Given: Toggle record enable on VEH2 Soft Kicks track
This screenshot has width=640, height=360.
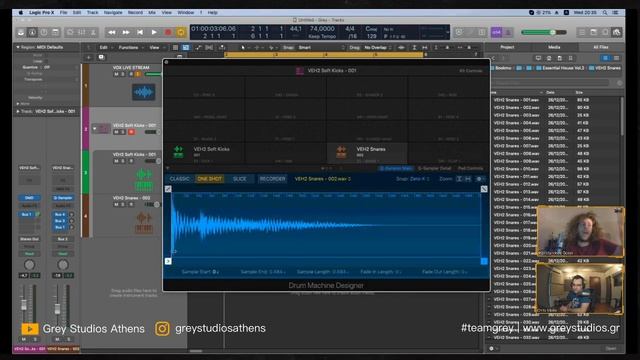Looking at the screenshot, I should (131, 132).
